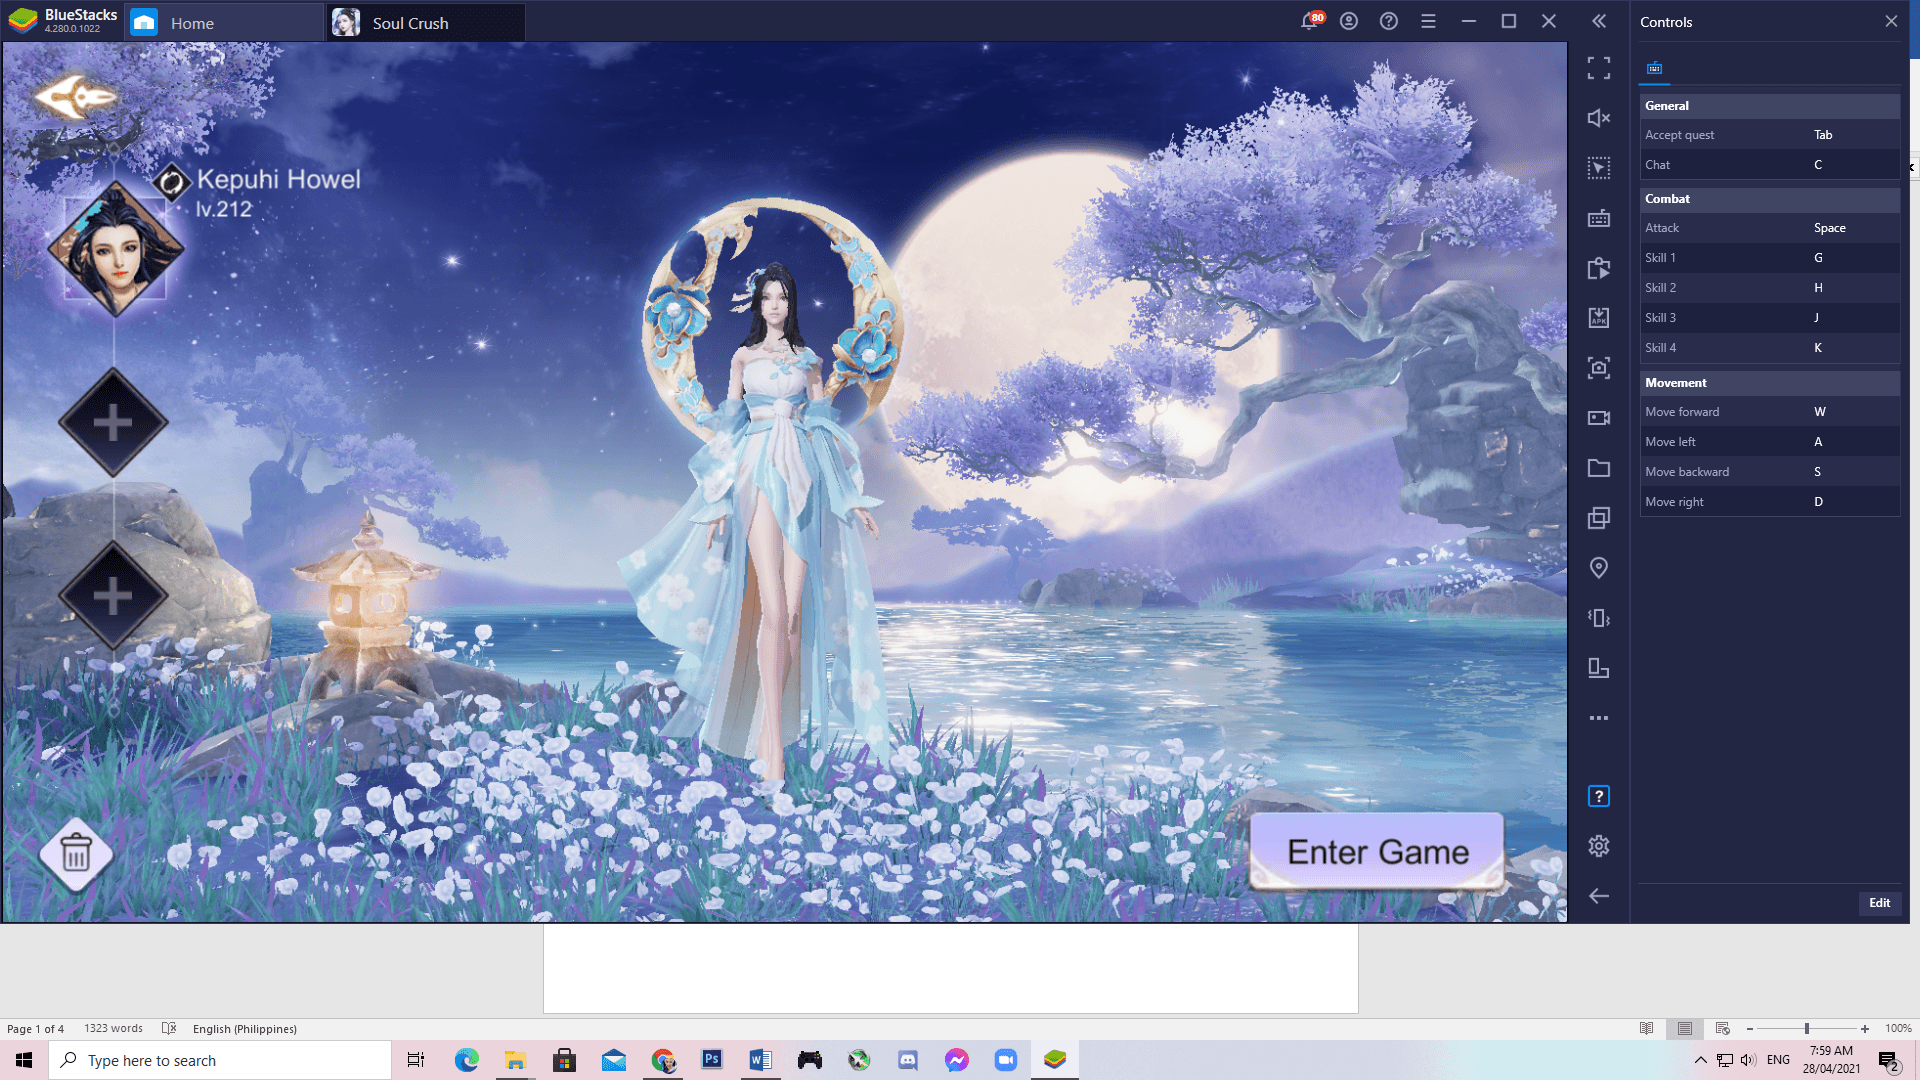Image resolution: width=1920 pixels, height=1080 pixels.
Task: Select the keyboard tab icon in Controls panel
Action: pyautogui.click(x=1655, y=68)
